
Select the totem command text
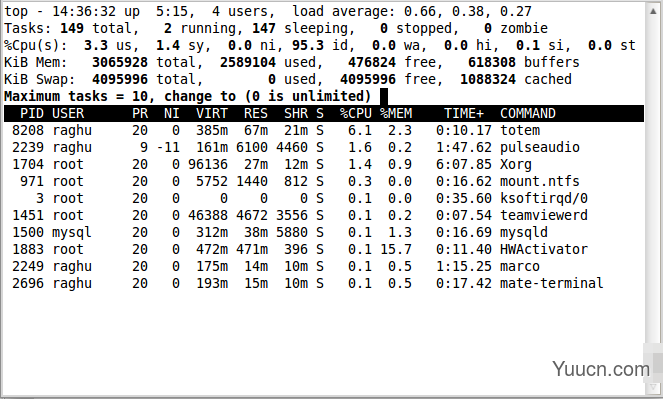pos(520,130)
